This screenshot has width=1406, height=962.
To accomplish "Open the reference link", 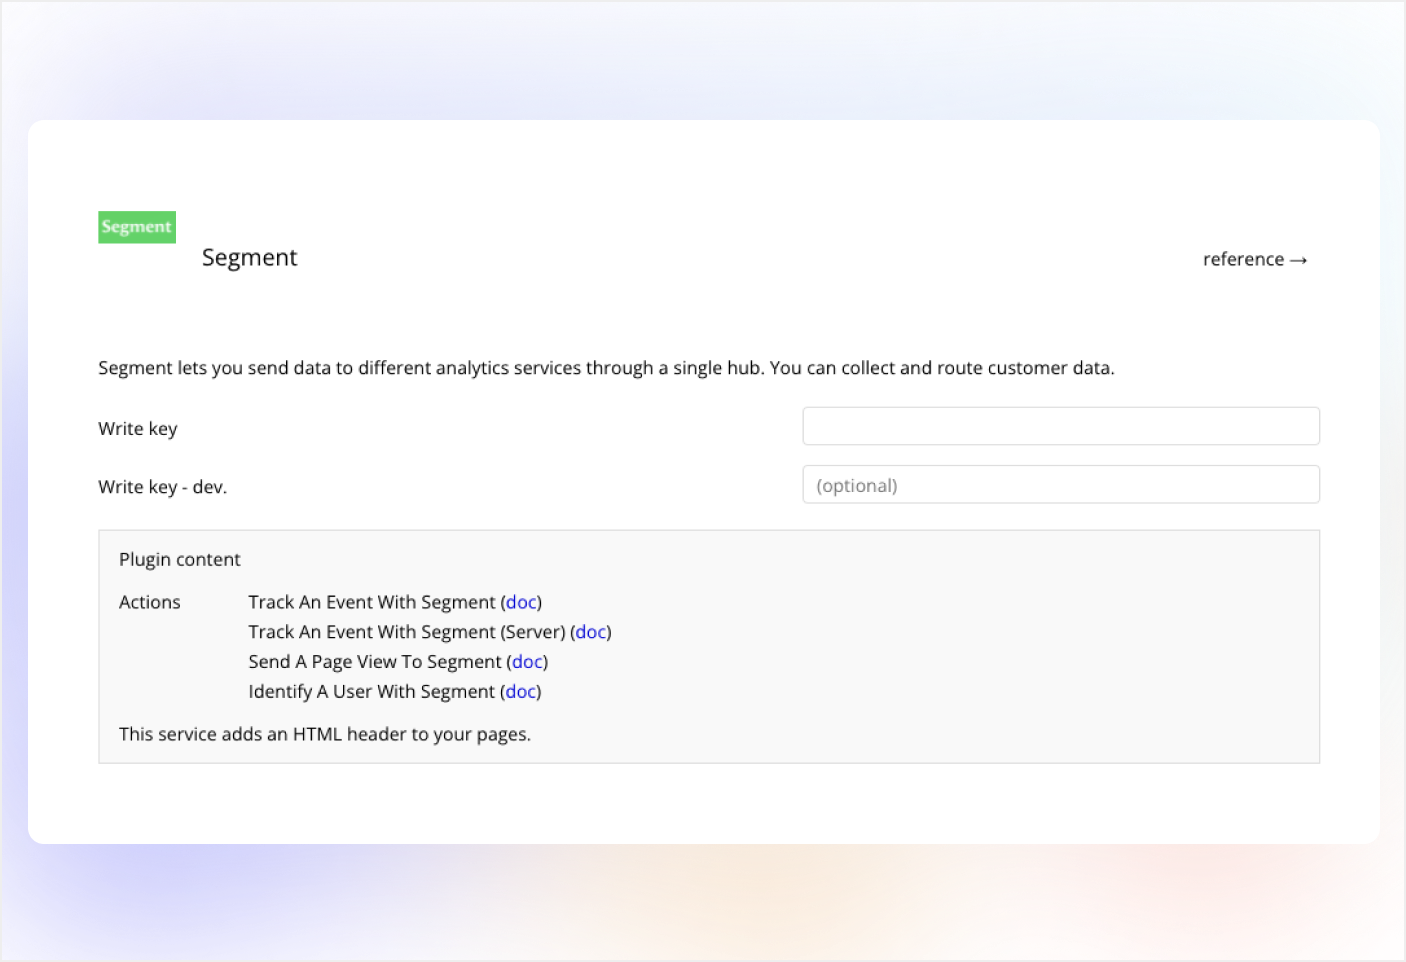I will pyautogui.click(x=1243, y=260).
